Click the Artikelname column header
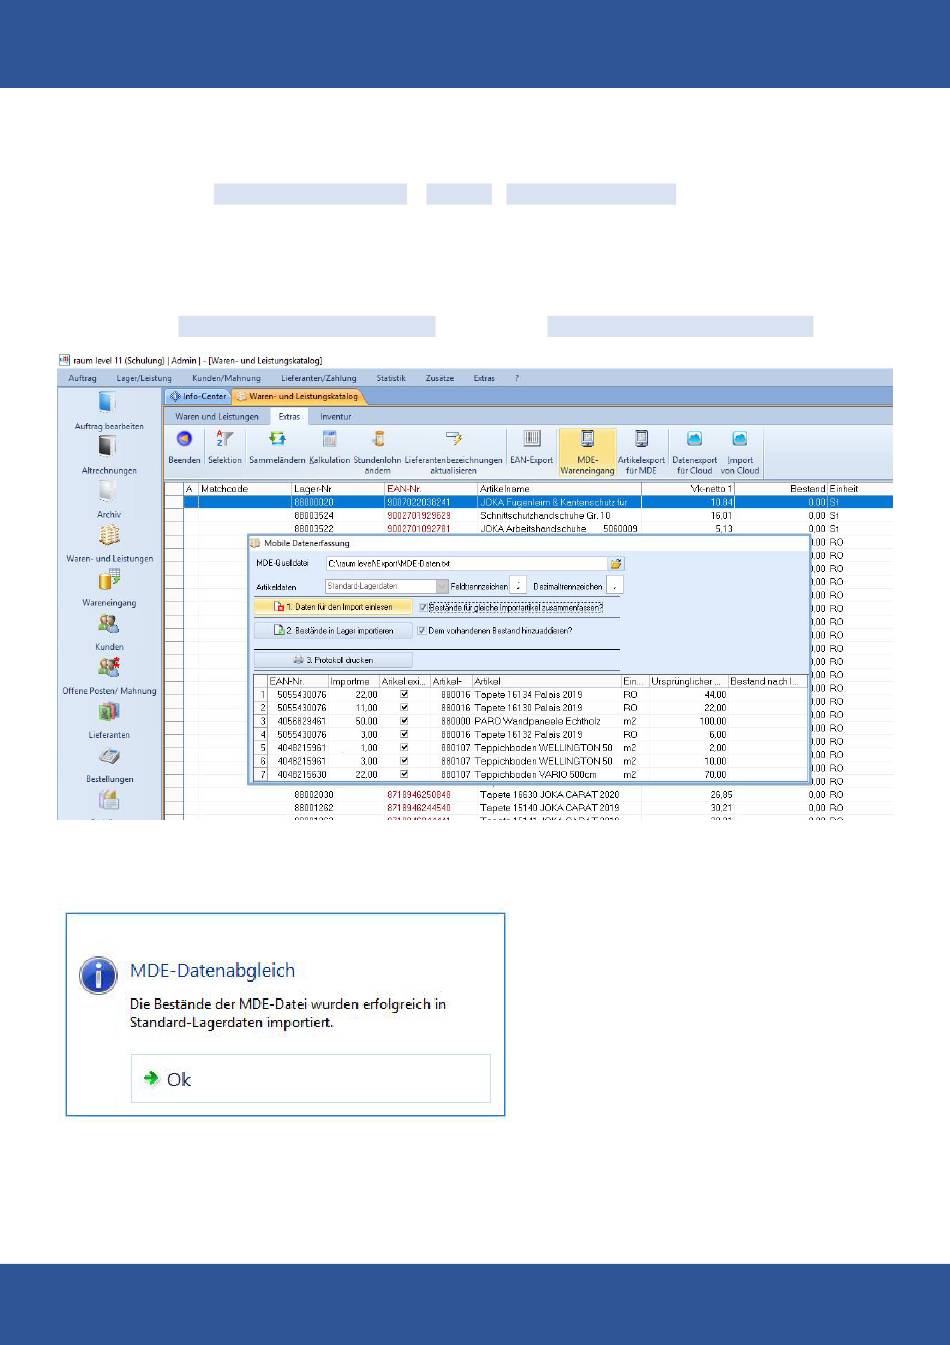 pos(558,488)
